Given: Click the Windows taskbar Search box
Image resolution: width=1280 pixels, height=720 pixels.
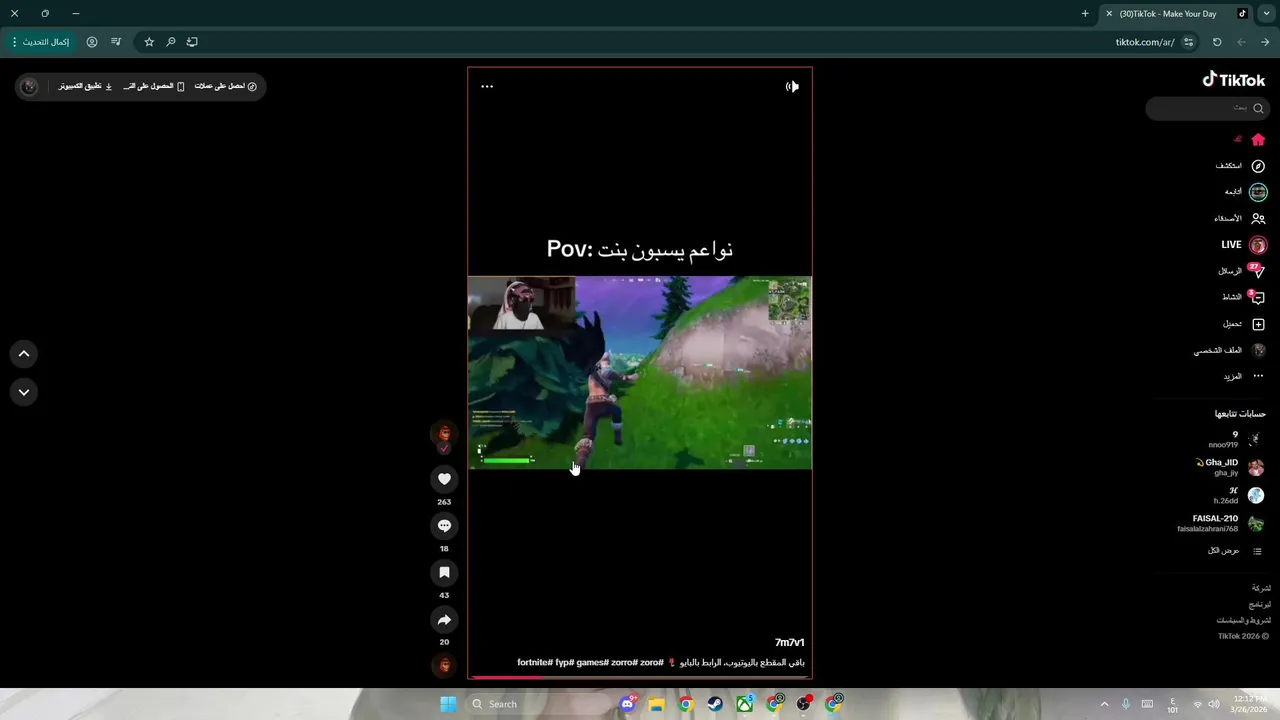Looking at the screenshot, I should tap(540, 704).
